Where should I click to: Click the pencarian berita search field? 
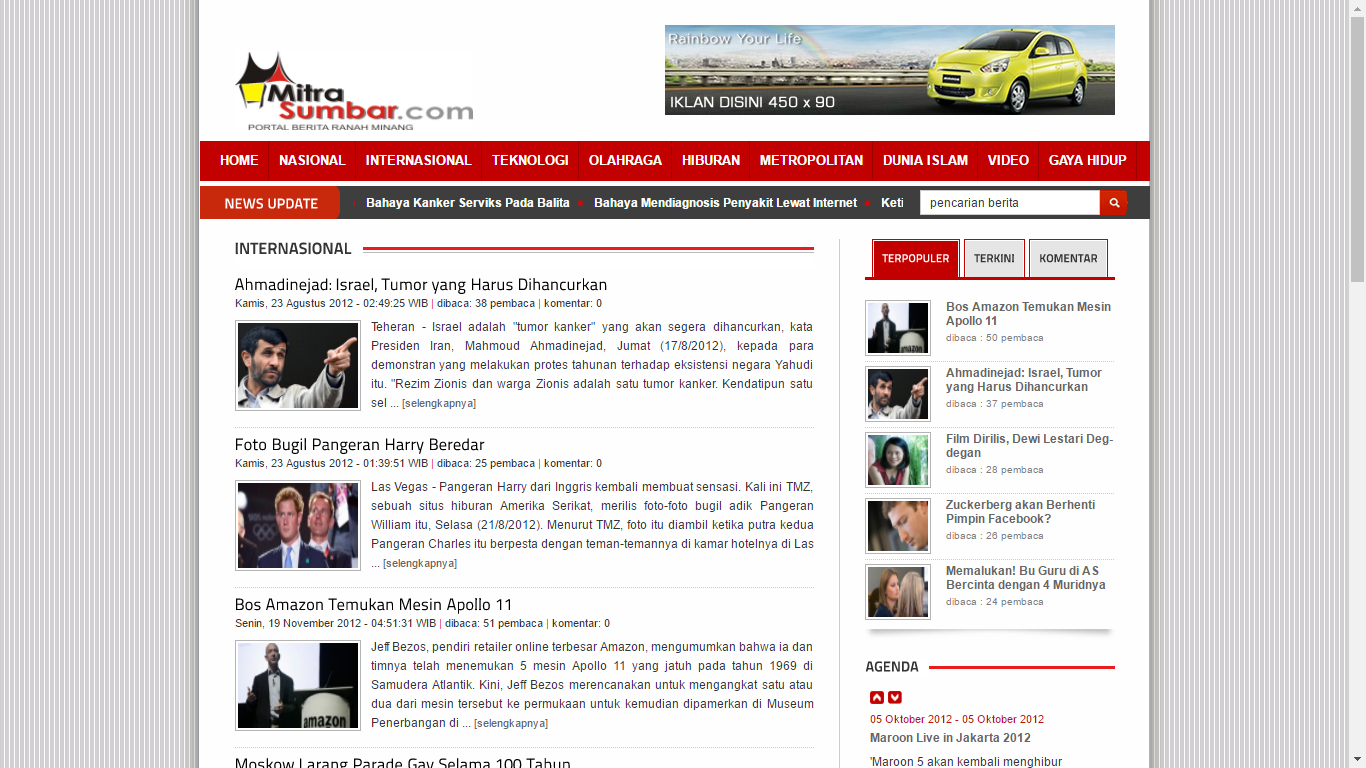point(1008,203)
